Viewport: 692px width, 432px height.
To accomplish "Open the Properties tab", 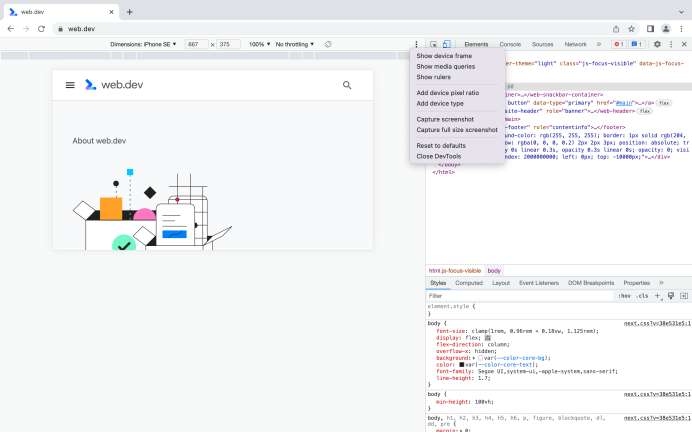I will [x=636, y=283].
